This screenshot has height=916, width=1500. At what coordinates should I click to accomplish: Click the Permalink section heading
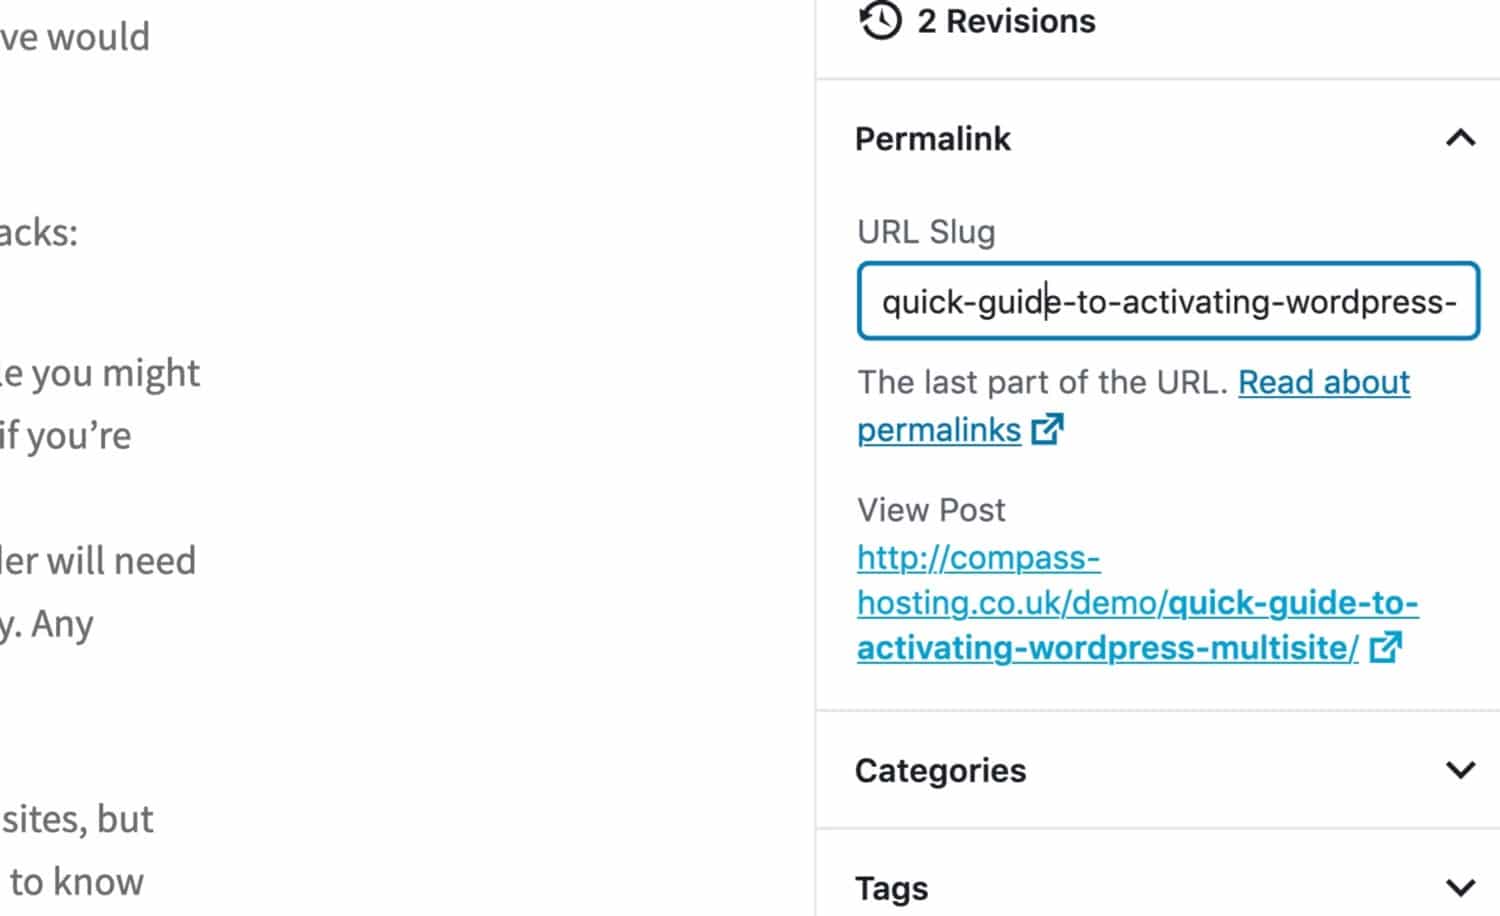(x=932, y=138)
